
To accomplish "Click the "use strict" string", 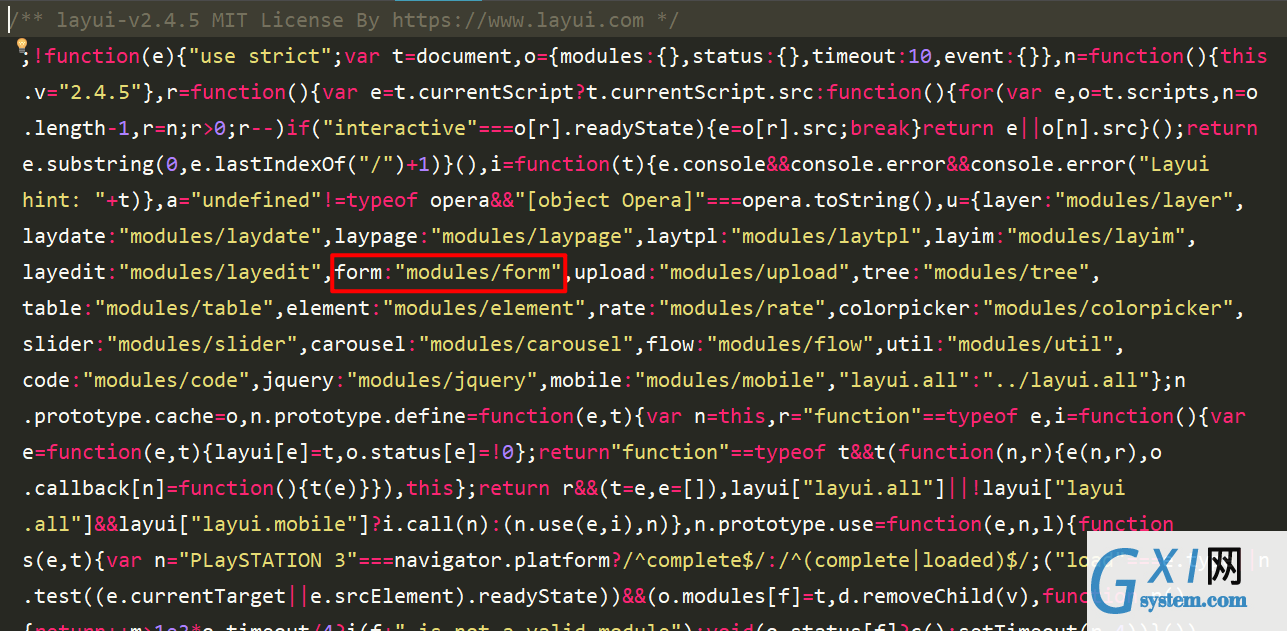I will [262, 56].
